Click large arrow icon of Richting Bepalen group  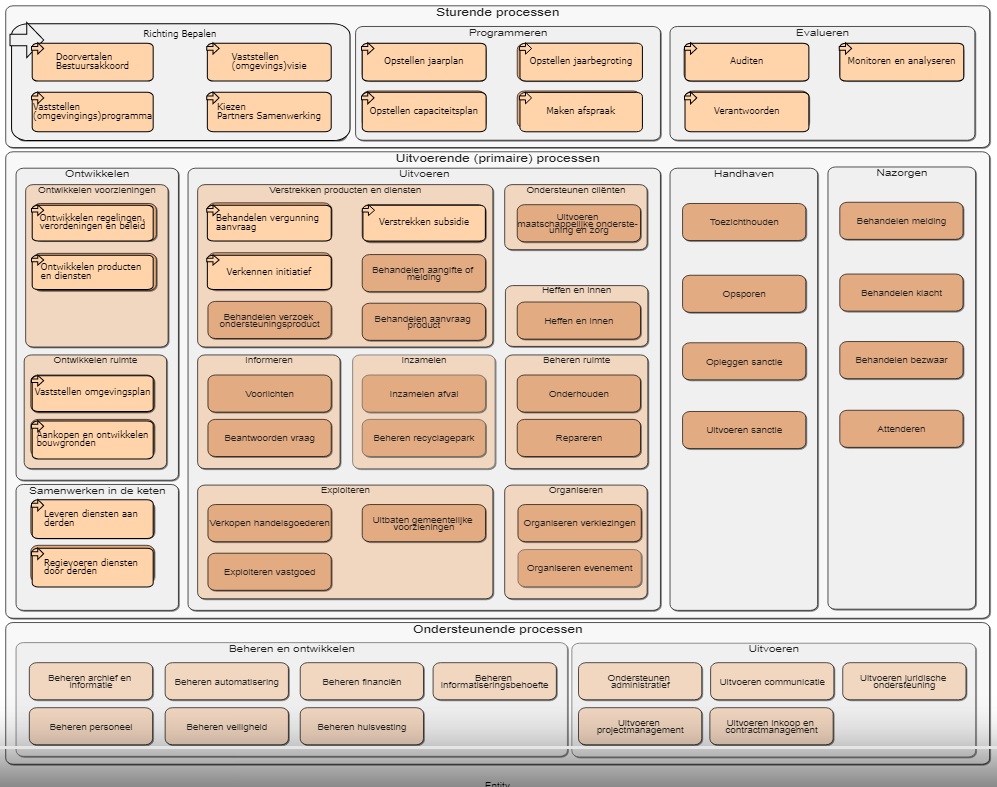point(27,39)
